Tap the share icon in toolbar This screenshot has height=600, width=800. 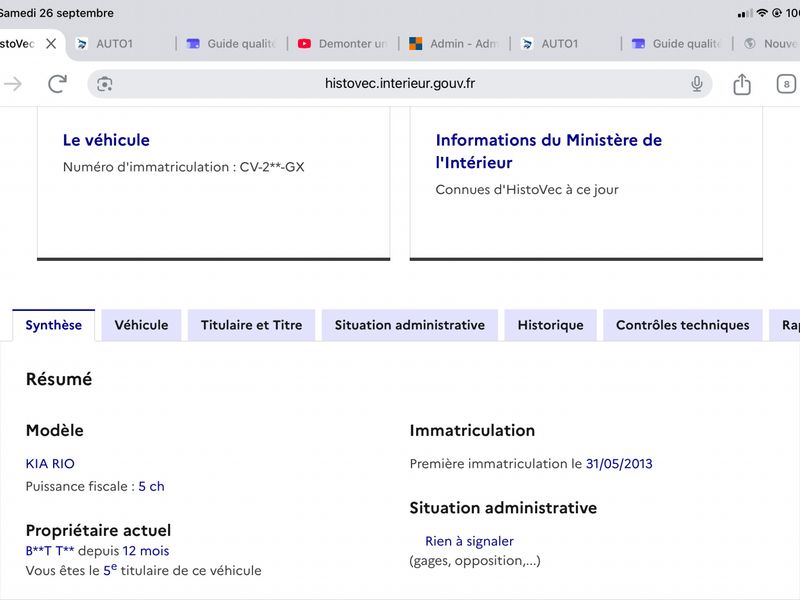coord(742,84)
